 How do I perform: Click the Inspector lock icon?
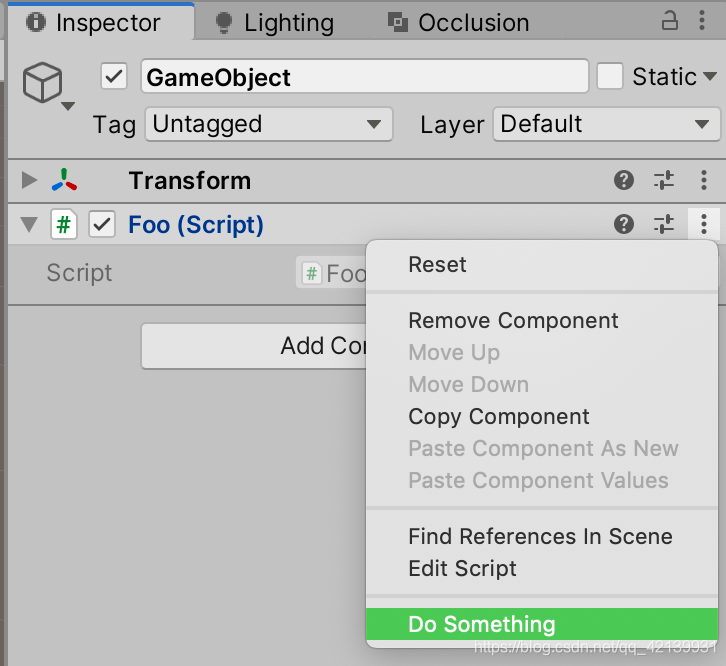pos(669,21)
